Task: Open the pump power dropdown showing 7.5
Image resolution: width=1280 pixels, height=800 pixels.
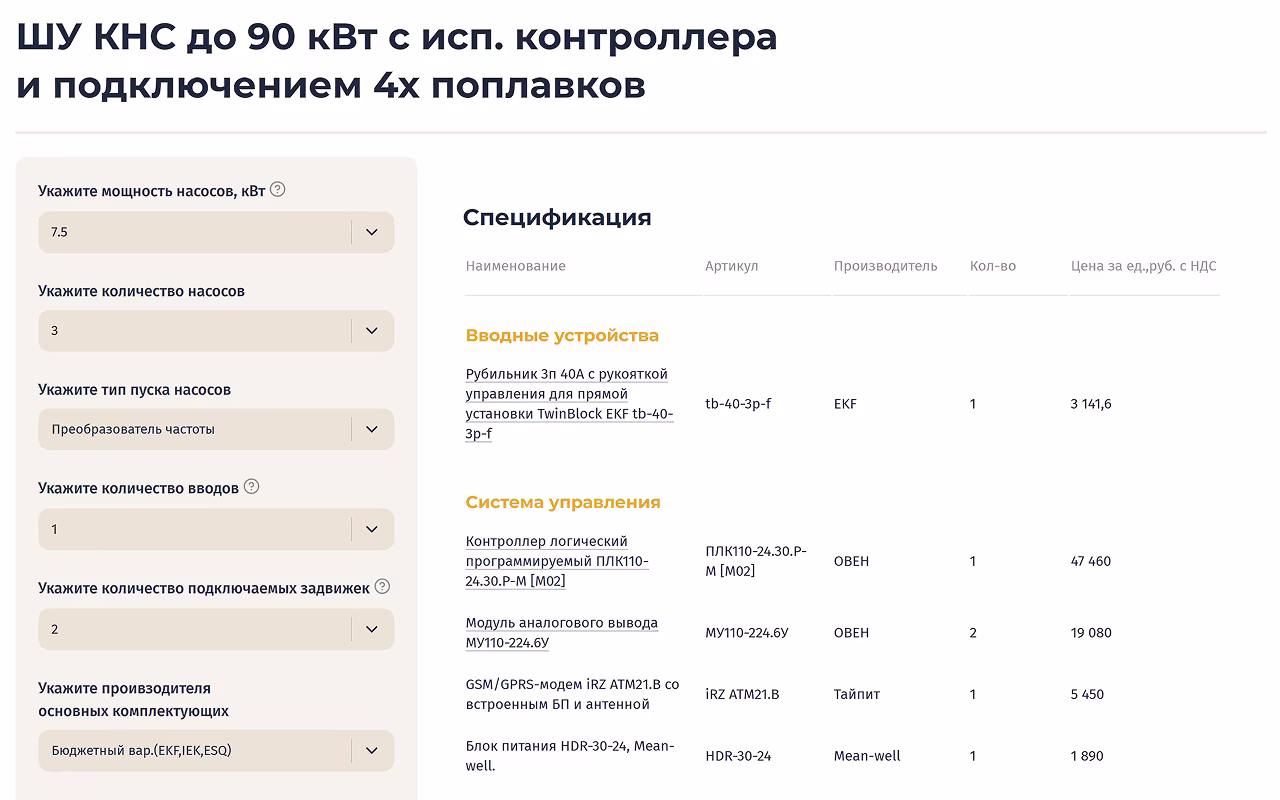Action: coord(216,232)
